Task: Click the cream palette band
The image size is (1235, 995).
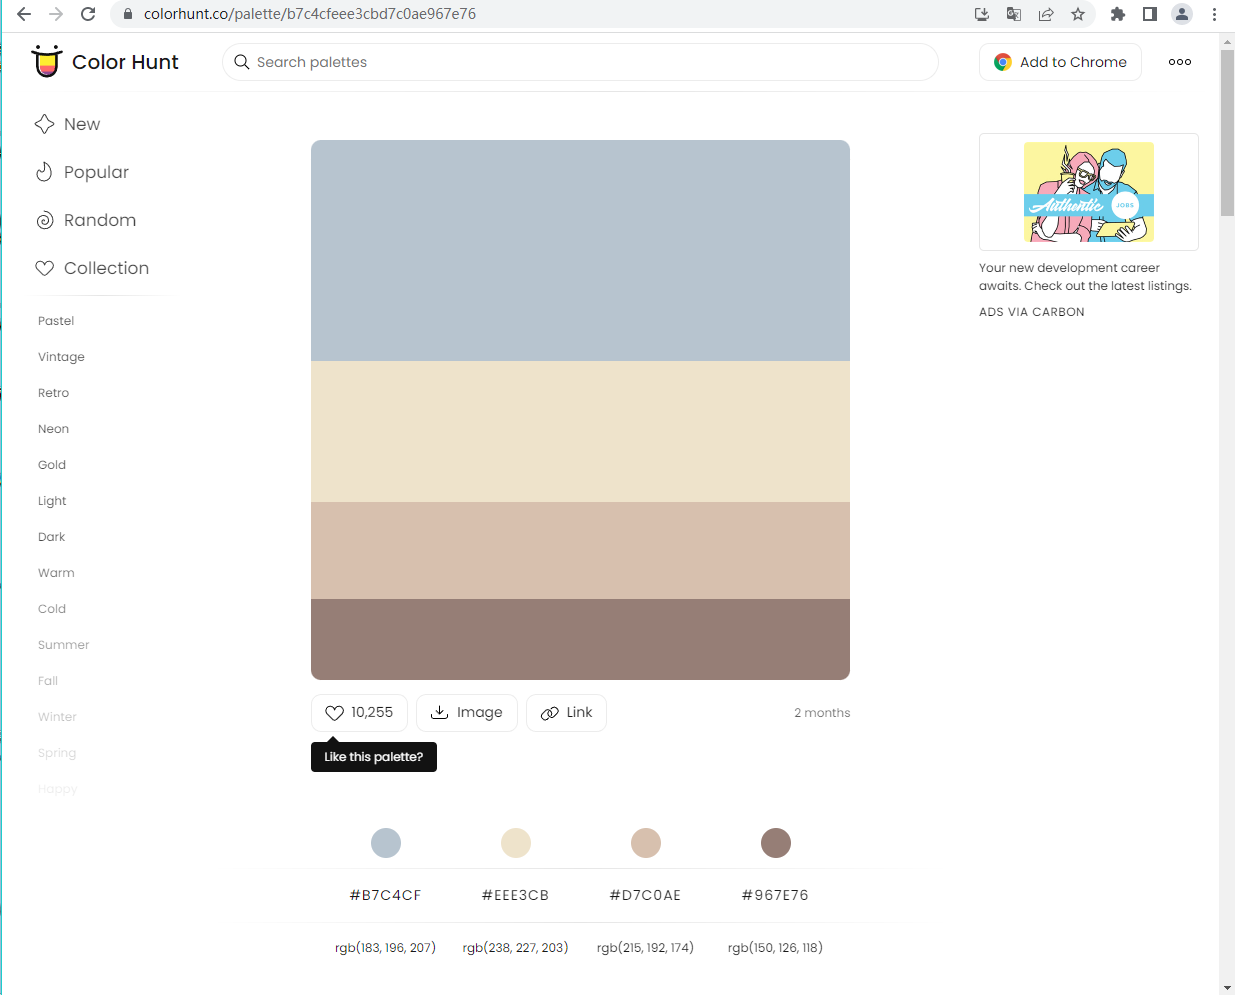Action: (x=580, y=431)
